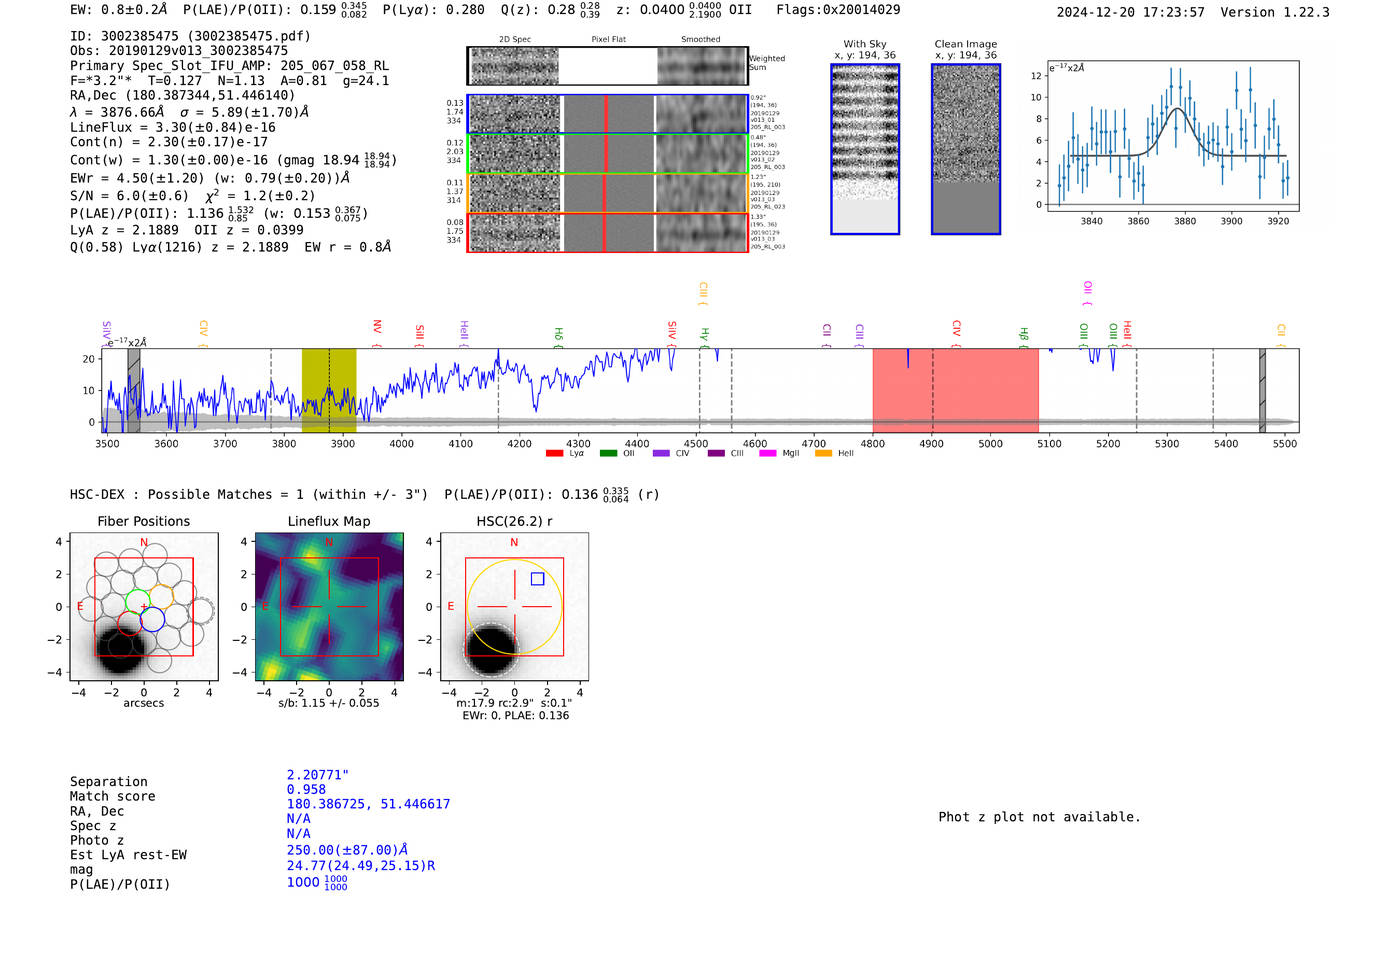
Task: Select the blue-bordered 2D spectrum row
Action: [607, 114]
